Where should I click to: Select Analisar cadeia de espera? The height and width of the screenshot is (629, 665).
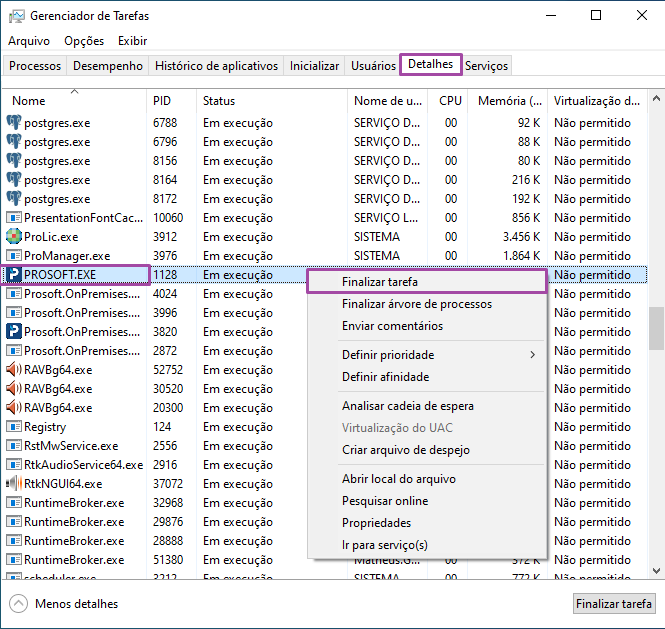click(x=427, y=406)
